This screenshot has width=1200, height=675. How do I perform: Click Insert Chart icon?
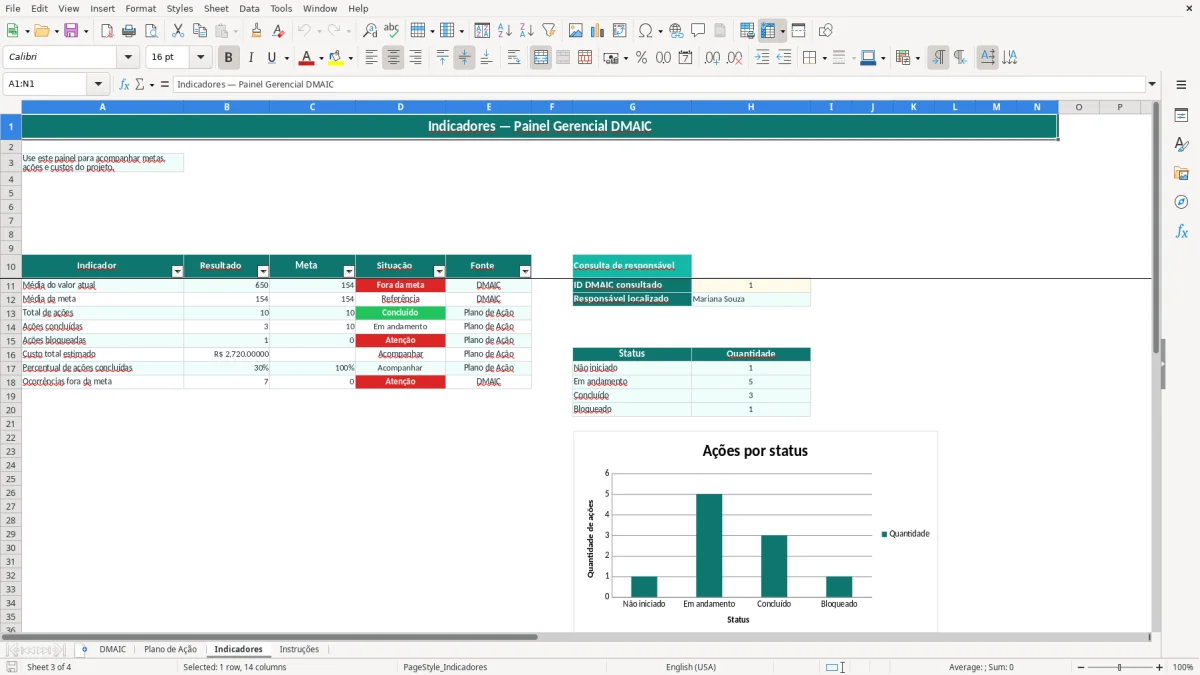click(x=598, y=31)
